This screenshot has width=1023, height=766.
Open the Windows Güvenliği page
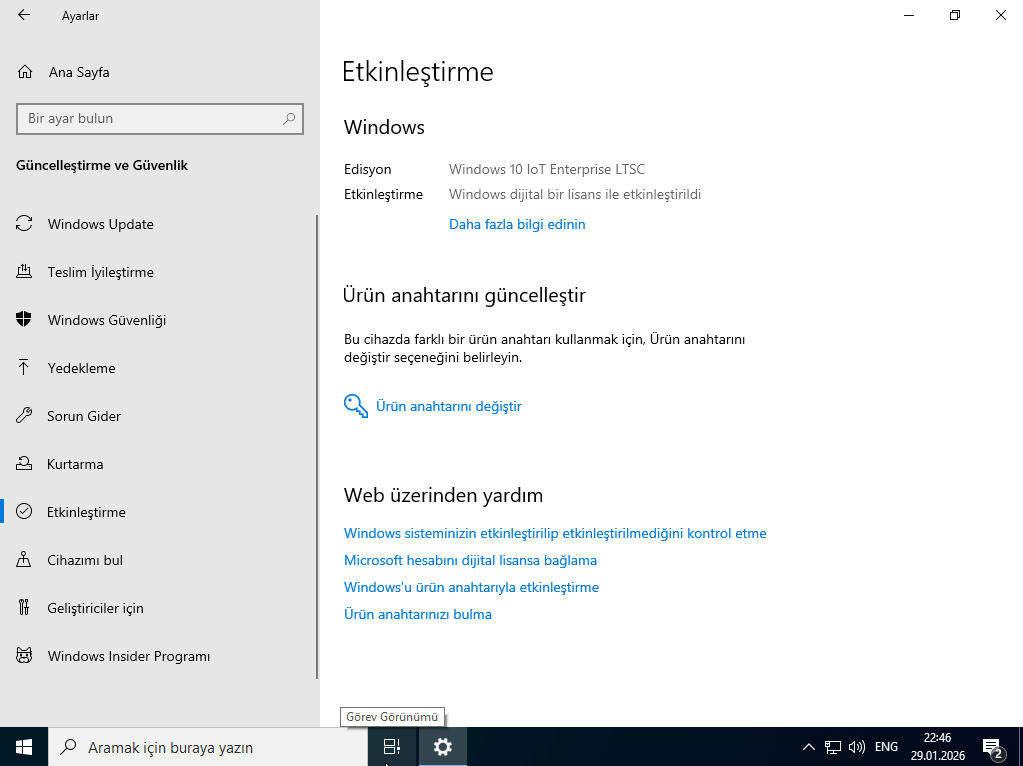[x=159, y=320]
